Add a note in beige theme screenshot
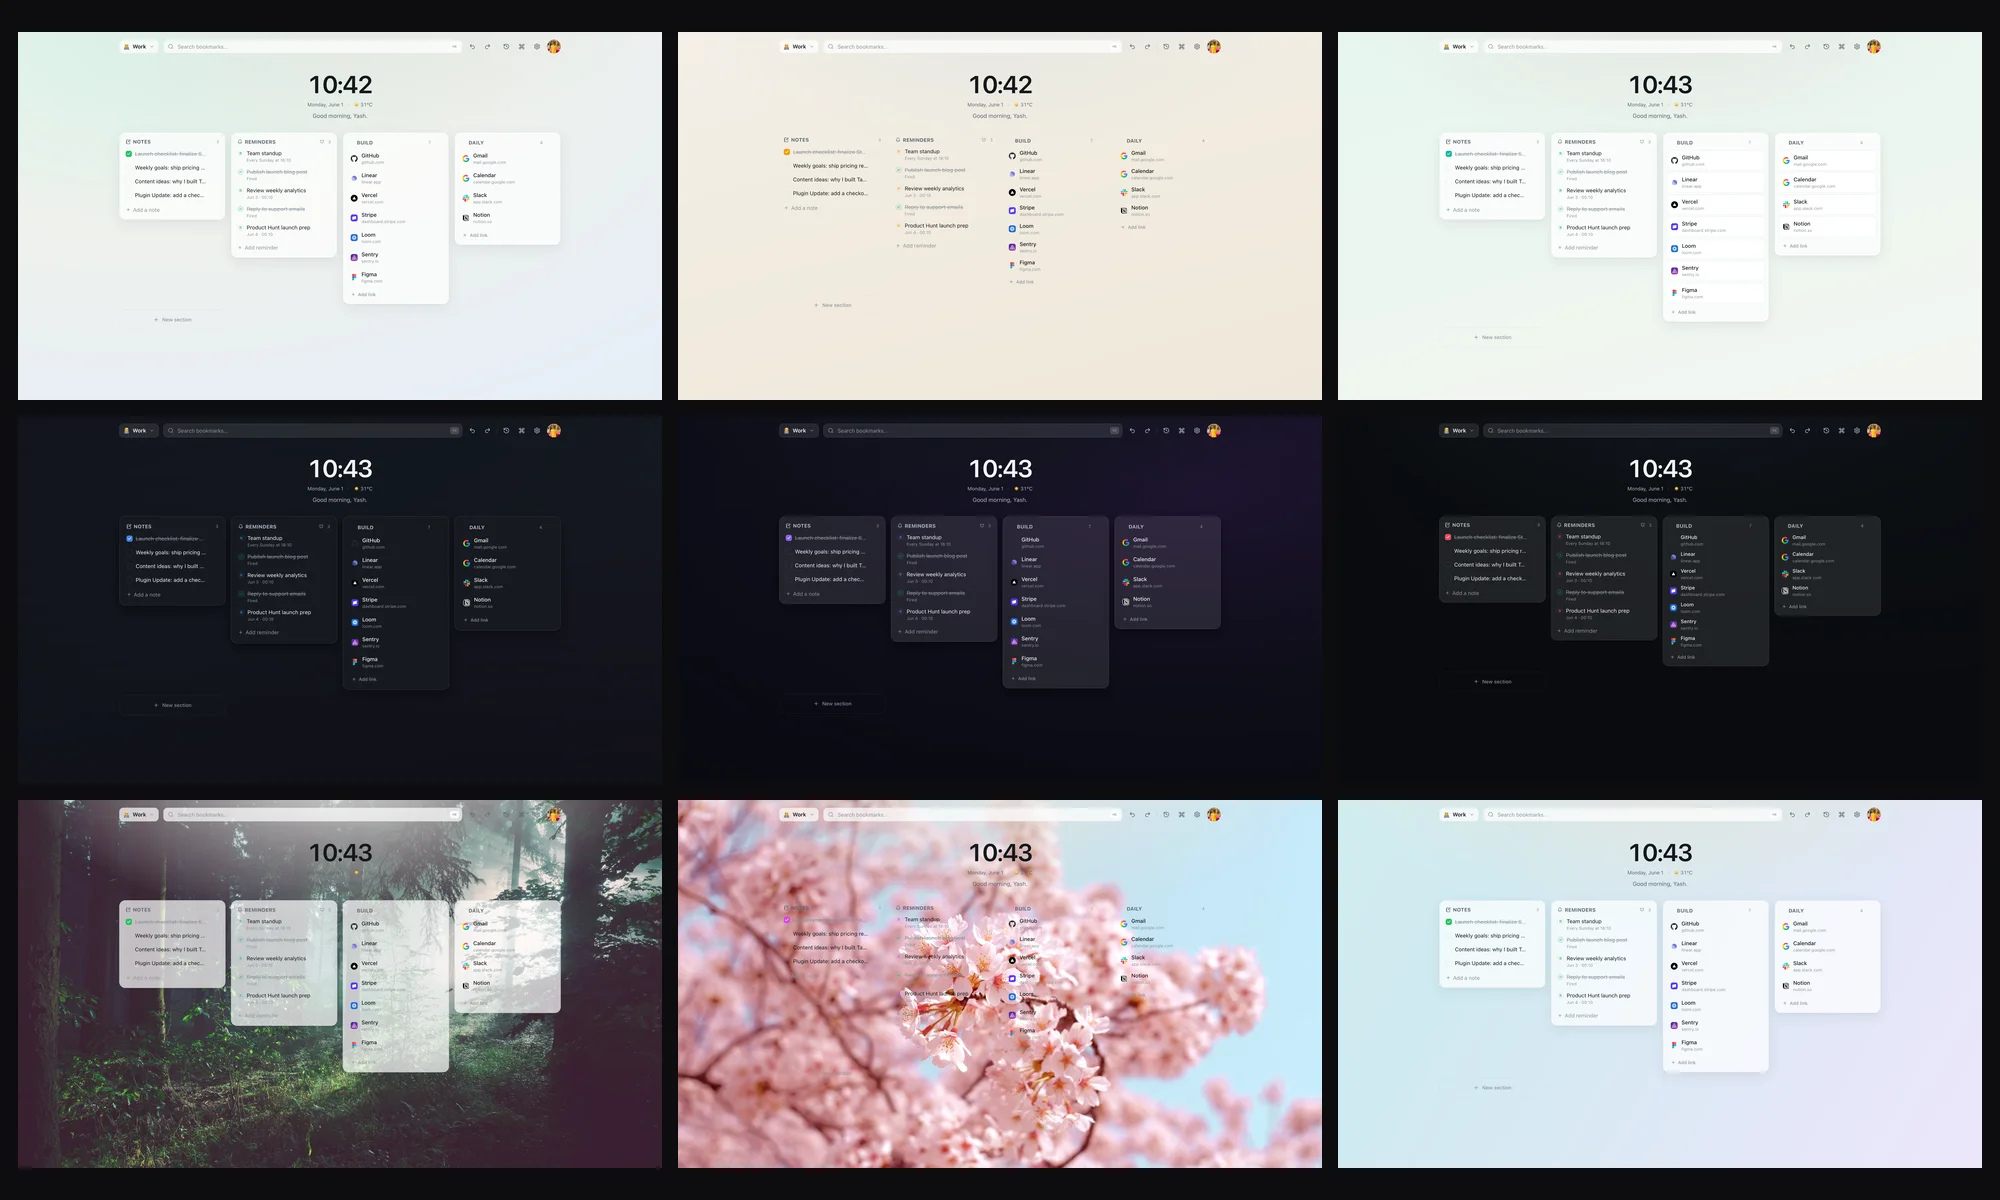The image size is (2000, 1200). (x=802, y=208)
